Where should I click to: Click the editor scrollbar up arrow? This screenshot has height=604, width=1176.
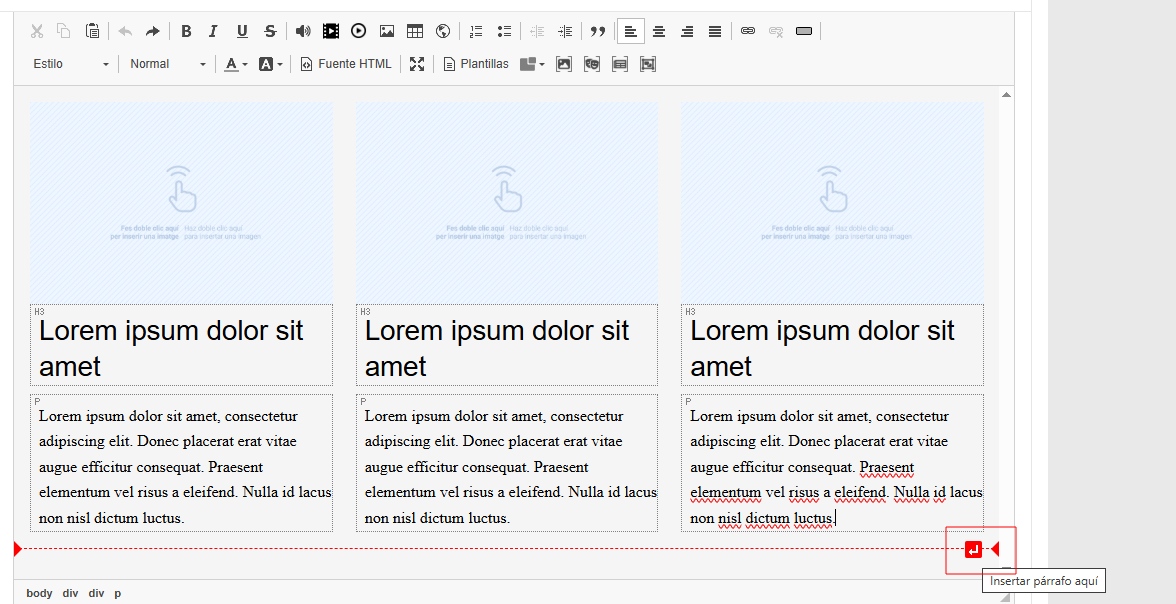pyautogui.click(x=1006, y=95)
